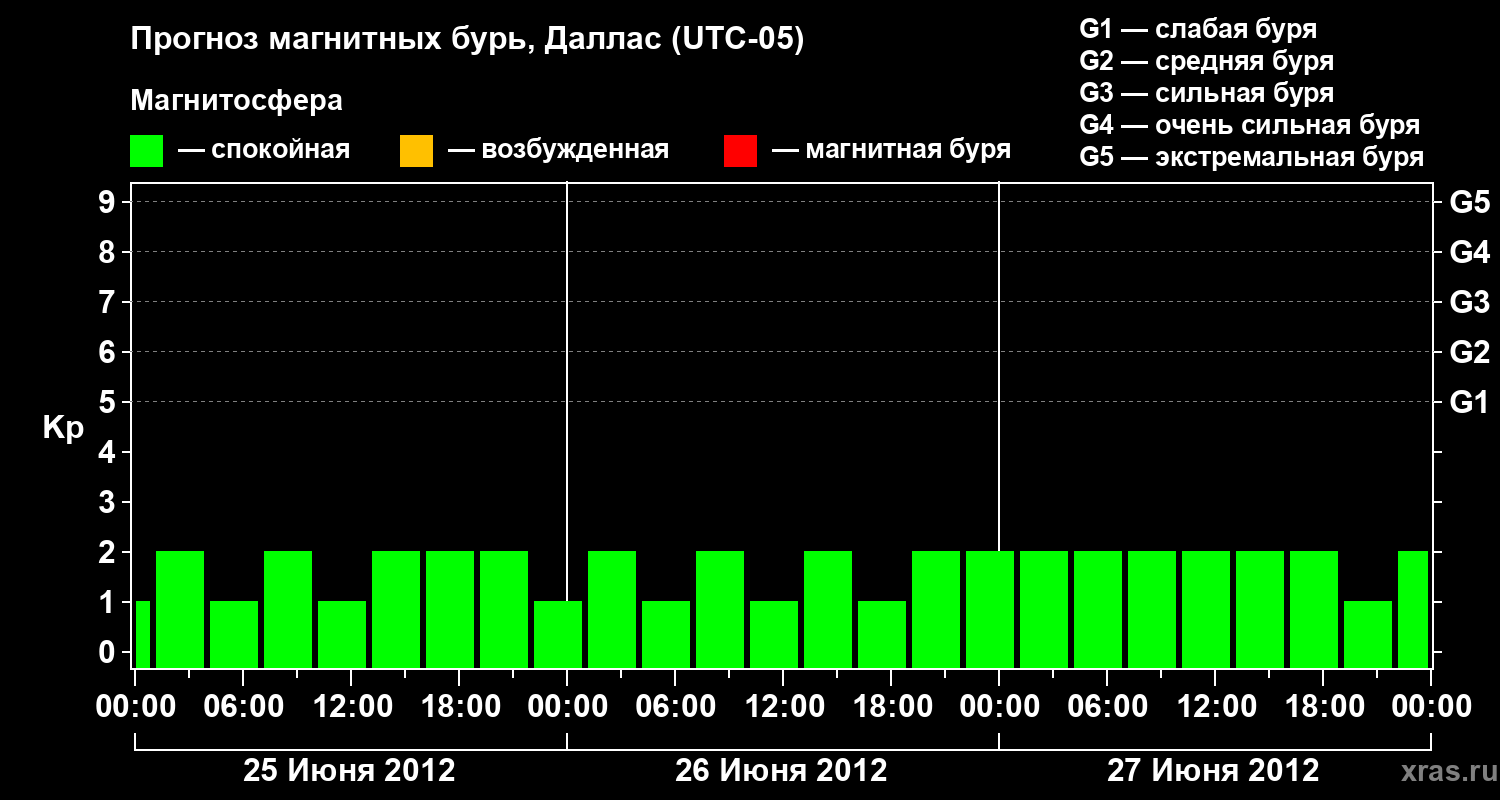Click the '06:00' tick label for 26 Июня
The height and width of the screenshot is (800, 1500).
point(675,706)
